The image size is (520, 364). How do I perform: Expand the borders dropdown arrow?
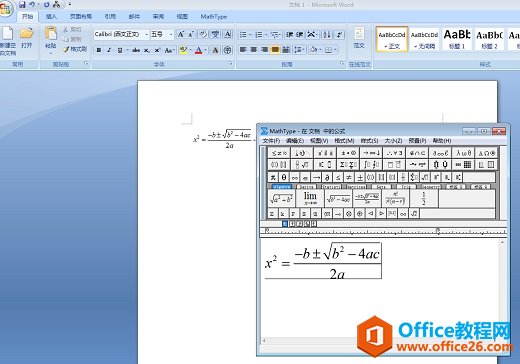(335, 50)
